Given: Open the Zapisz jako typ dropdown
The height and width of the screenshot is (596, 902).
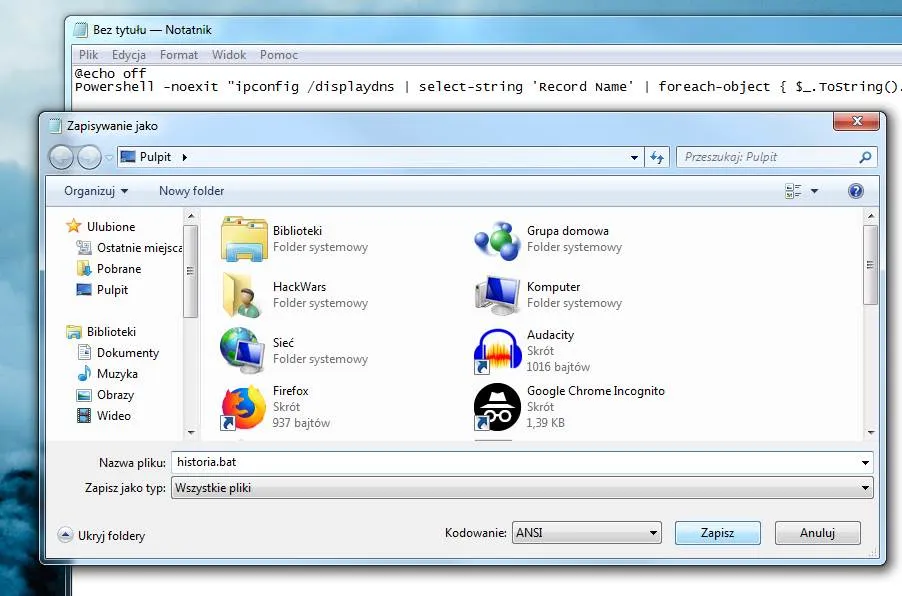Looking at the screenshot, I should pos(520,488).
